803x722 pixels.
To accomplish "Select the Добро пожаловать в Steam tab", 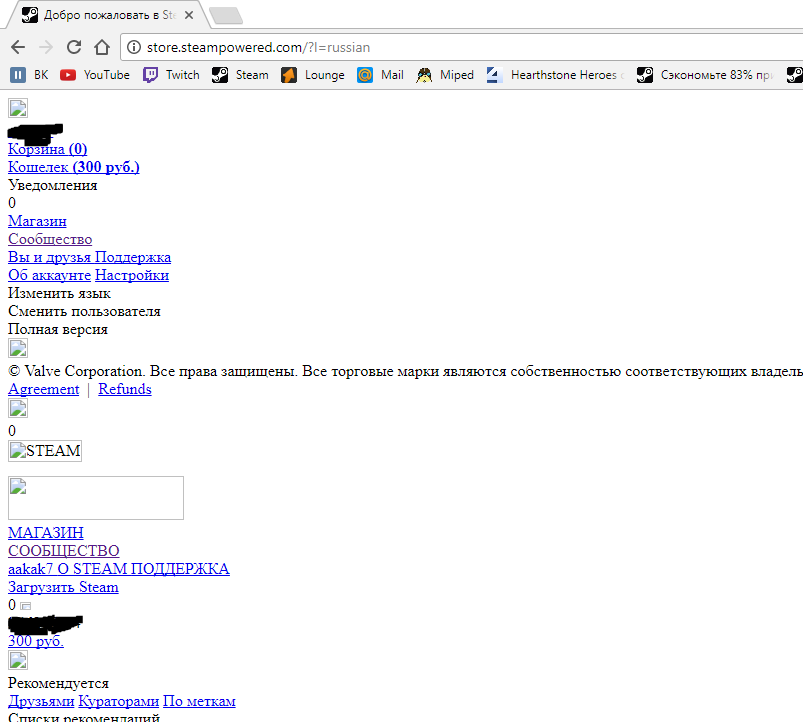I will [108, 15].
